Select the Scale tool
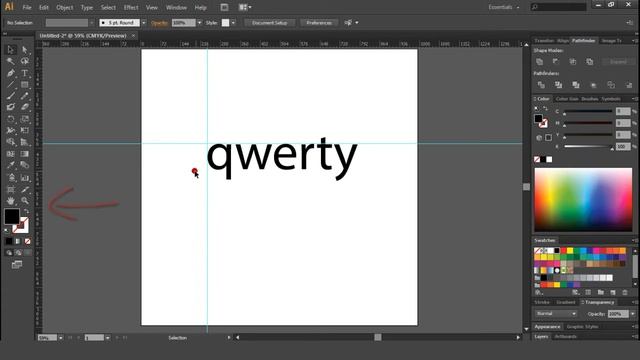This screenshot has width=640, height=360. click(x=24, y=119)
